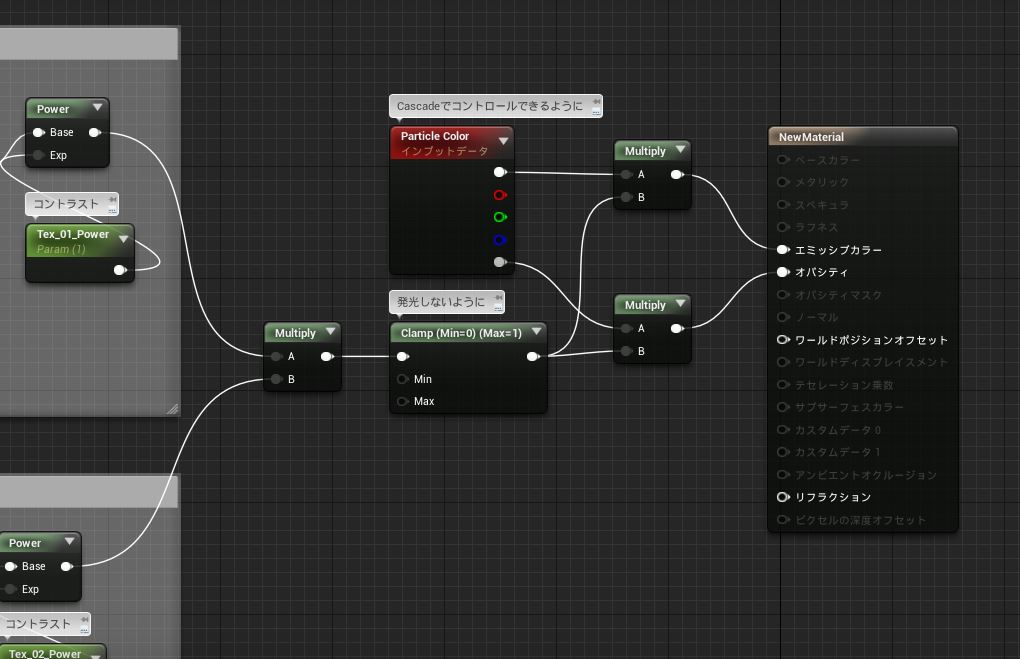Image resolution: width=1020 pixels, height=659 pixels.
Task: Click the green channel pin on Particle Color
Action: point(500,217)
